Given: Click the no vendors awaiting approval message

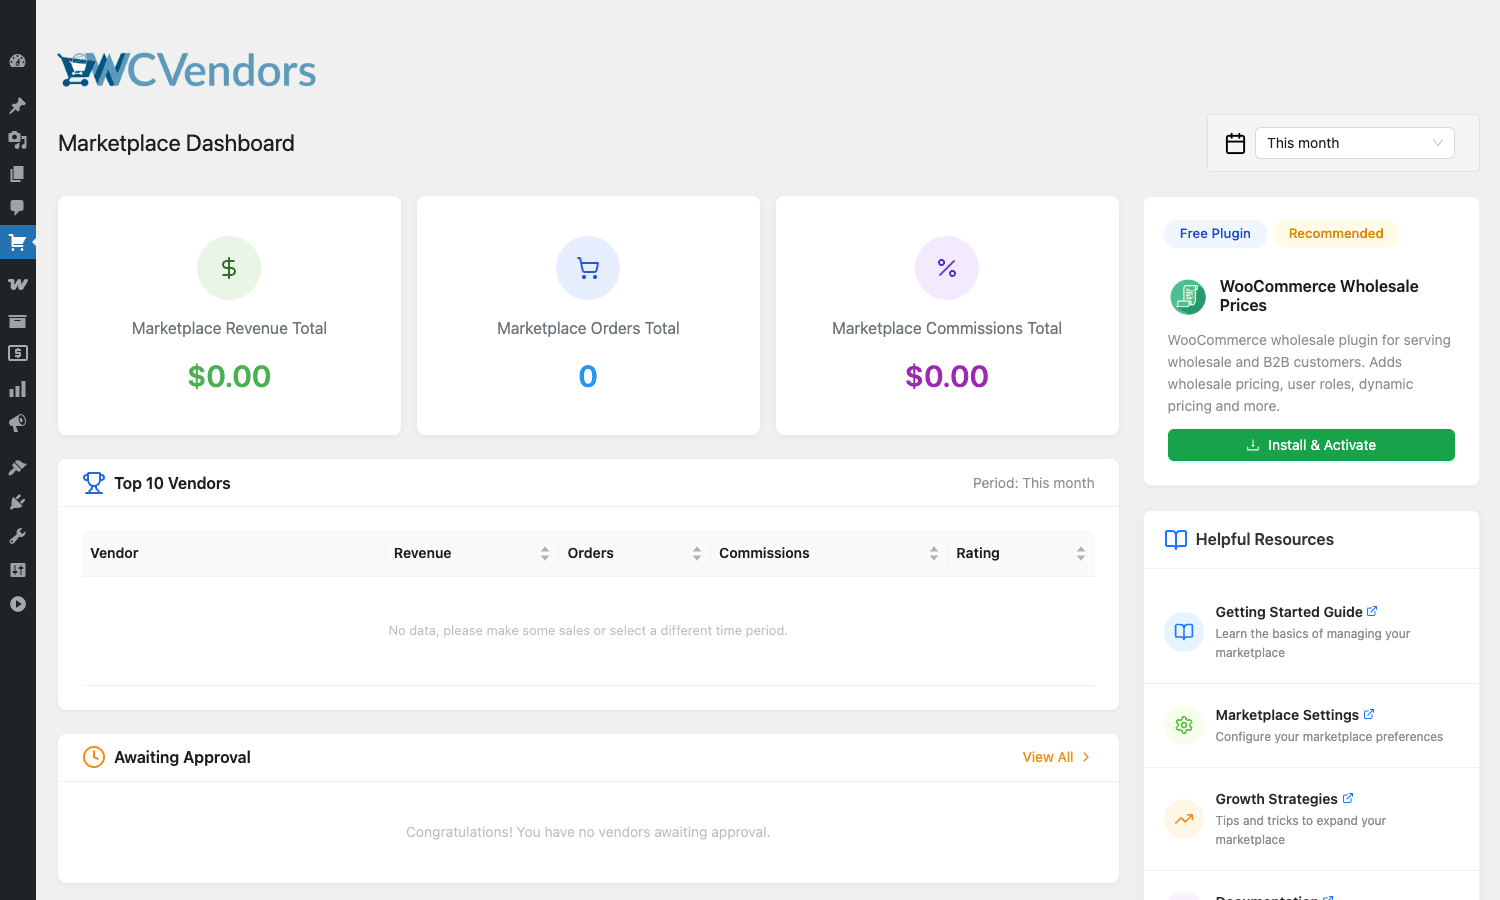Looking at the screenshot, I should coord(588,832).
